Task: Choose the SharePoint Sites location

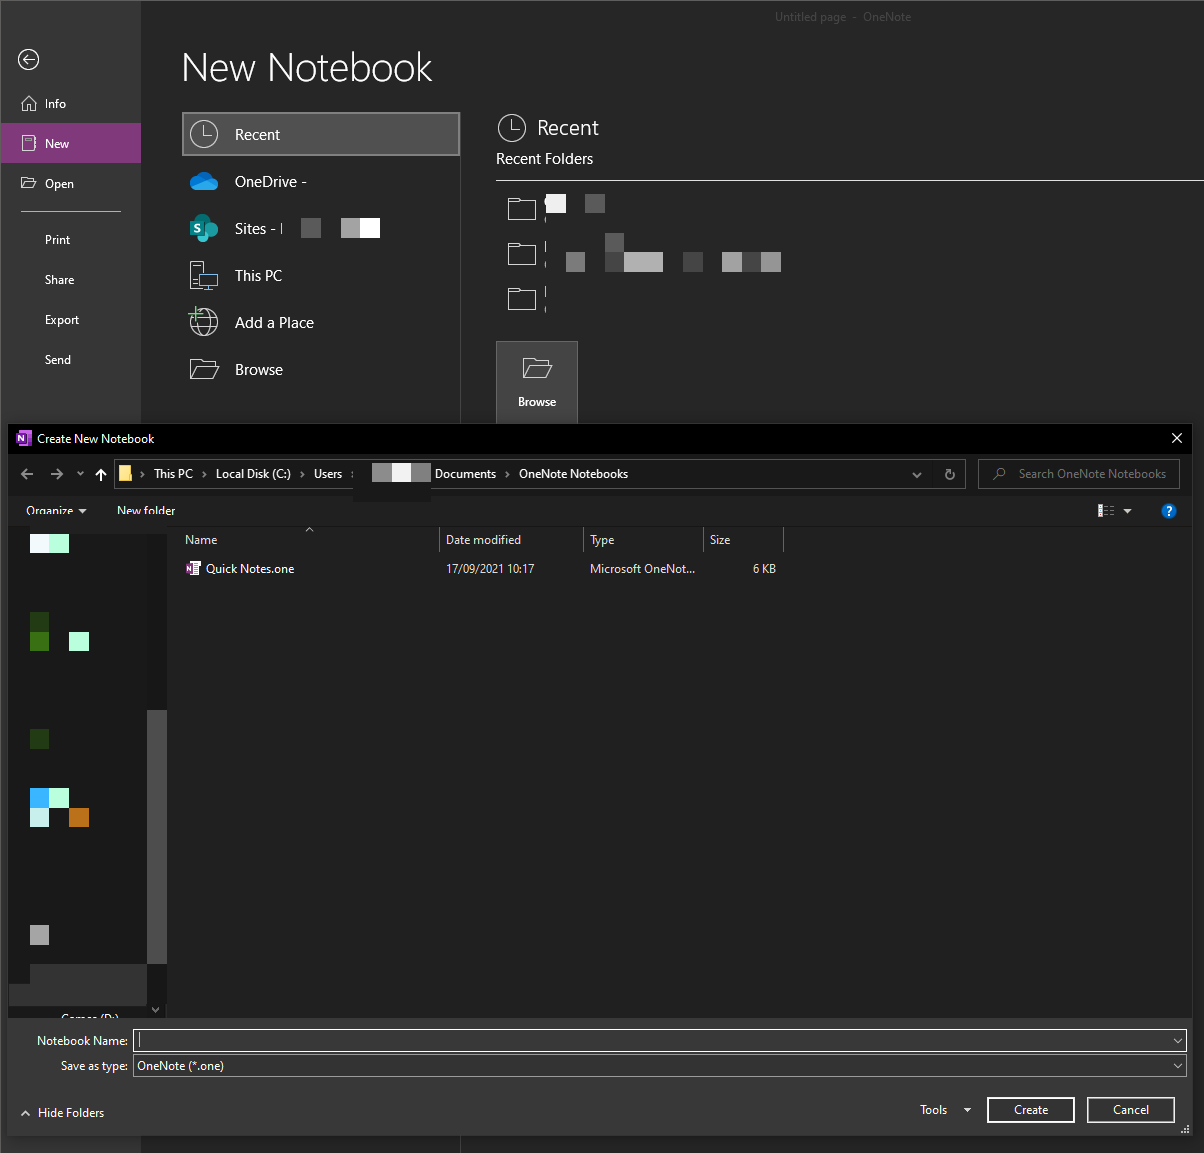Action: point(321,229)
